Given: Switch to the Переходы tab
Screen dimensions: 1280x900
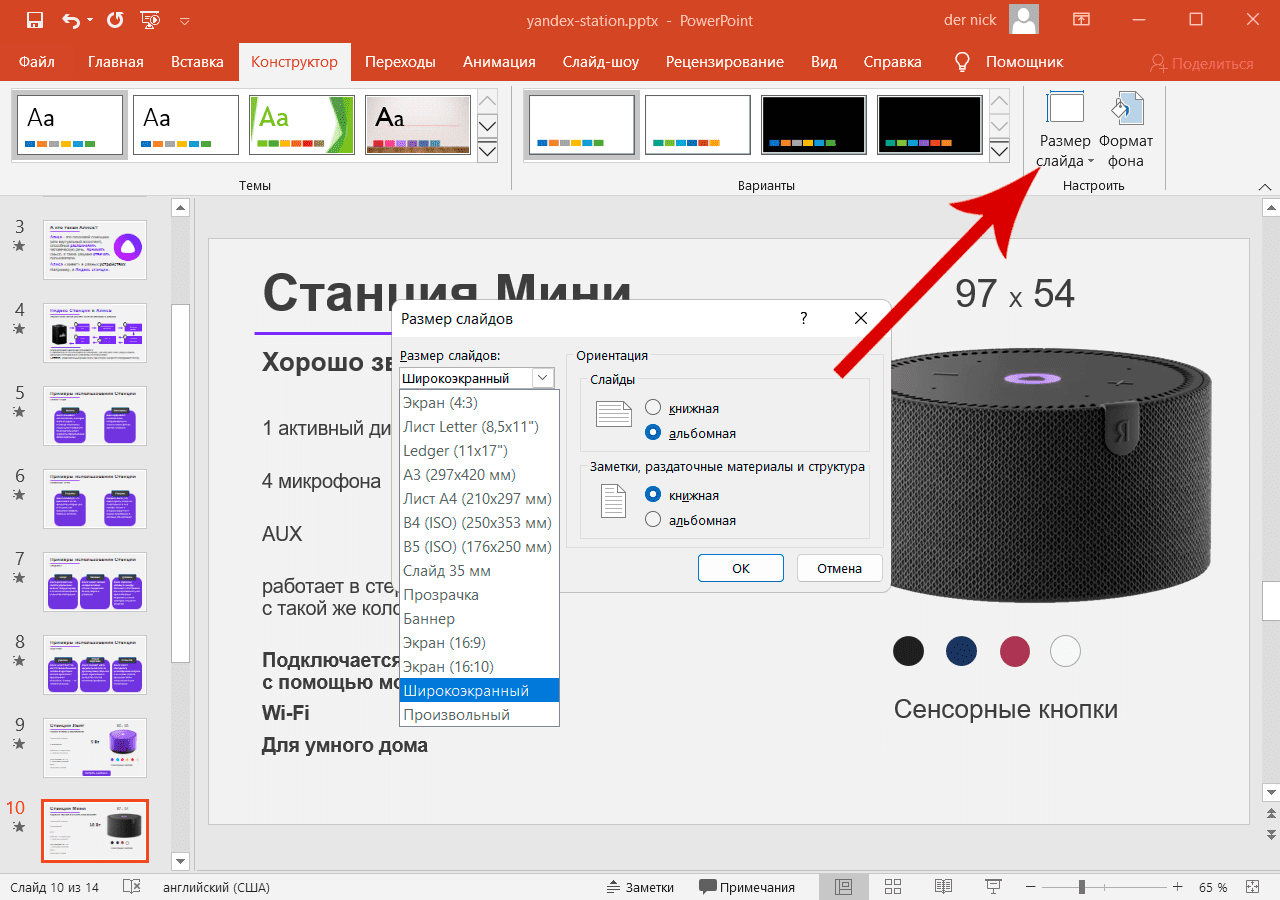Looking at the screenshot, I should click(400, 62).
